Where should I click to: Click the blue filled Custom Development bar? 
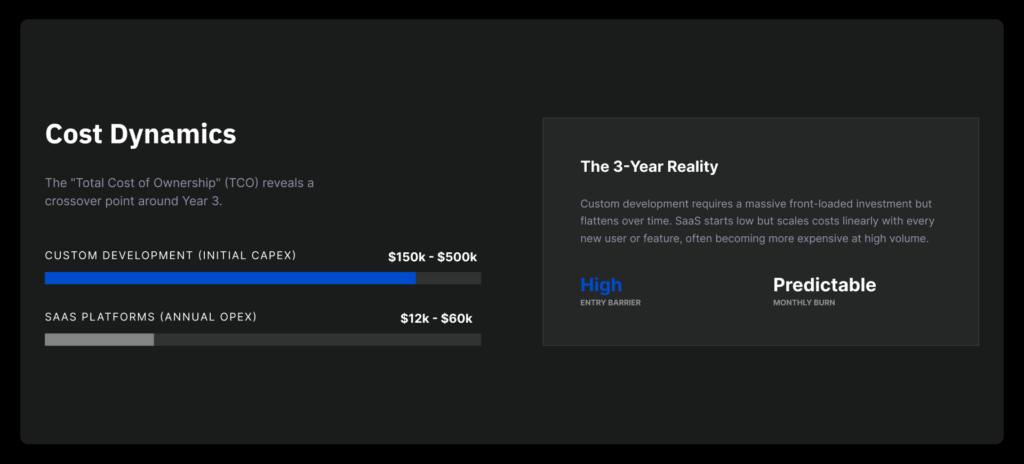coord(230,278)
